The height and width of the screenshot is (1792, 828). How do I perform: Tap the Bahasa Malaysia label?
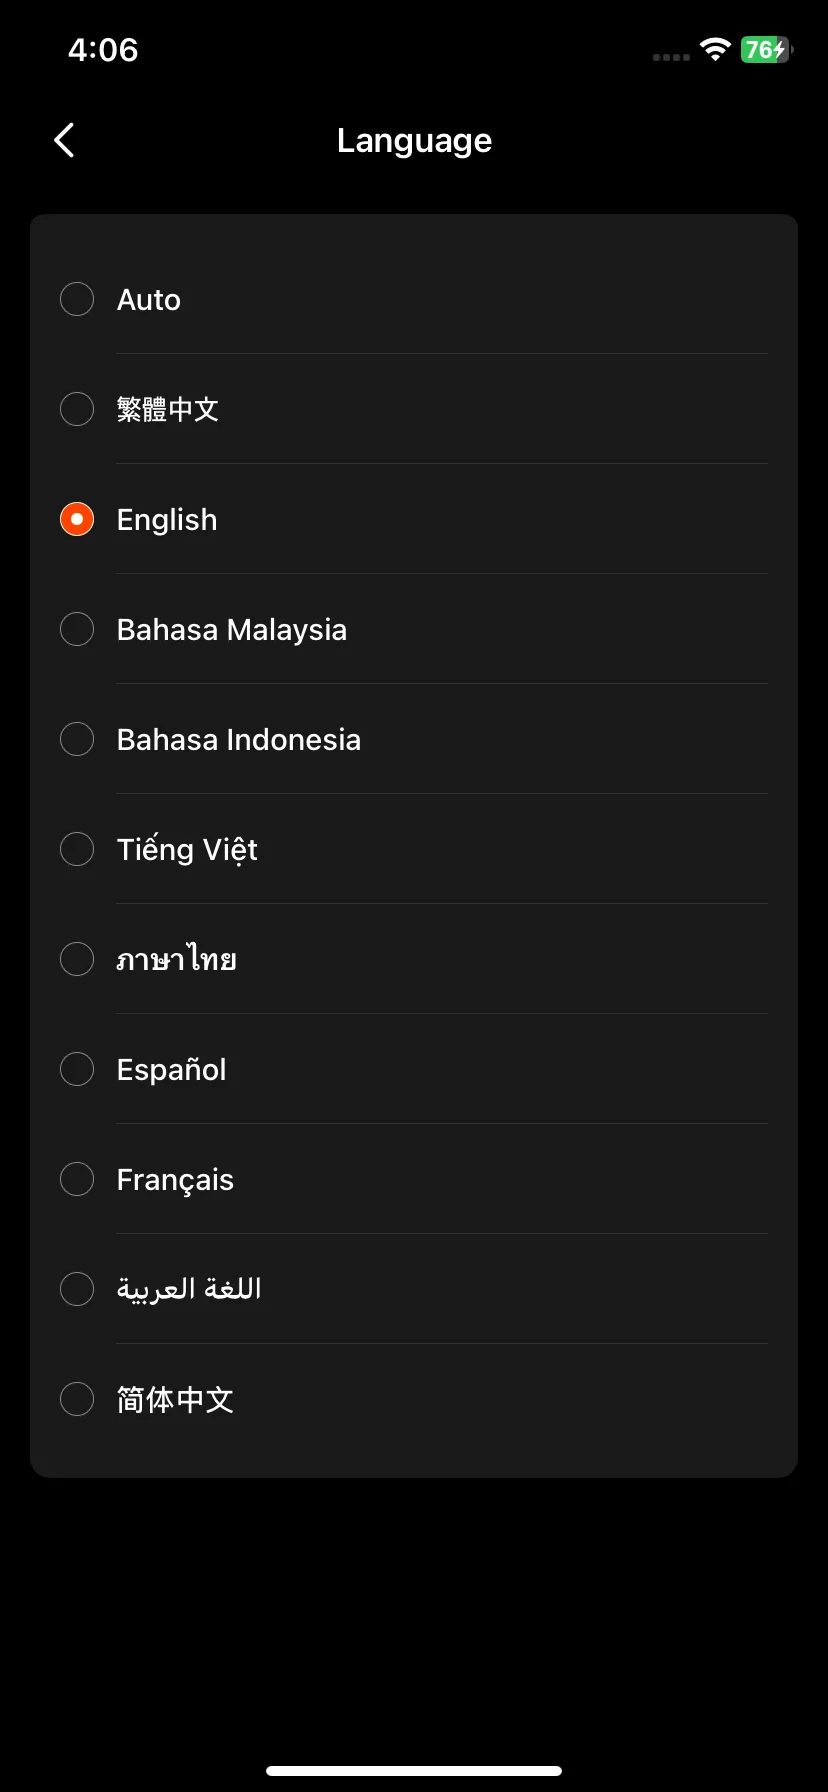[x=232, y=630]
